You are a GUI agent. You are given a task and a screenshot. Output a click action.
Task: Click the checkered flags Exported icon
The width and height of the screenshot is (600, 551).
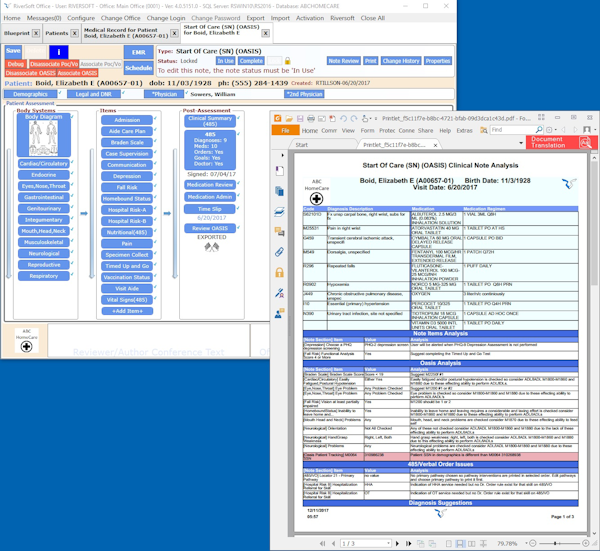pos(212,248)
